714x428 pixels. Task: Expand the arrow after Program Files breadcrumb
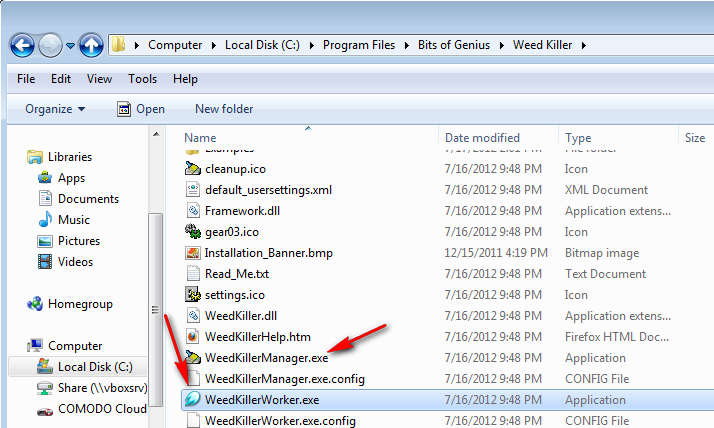coord(407,46)
